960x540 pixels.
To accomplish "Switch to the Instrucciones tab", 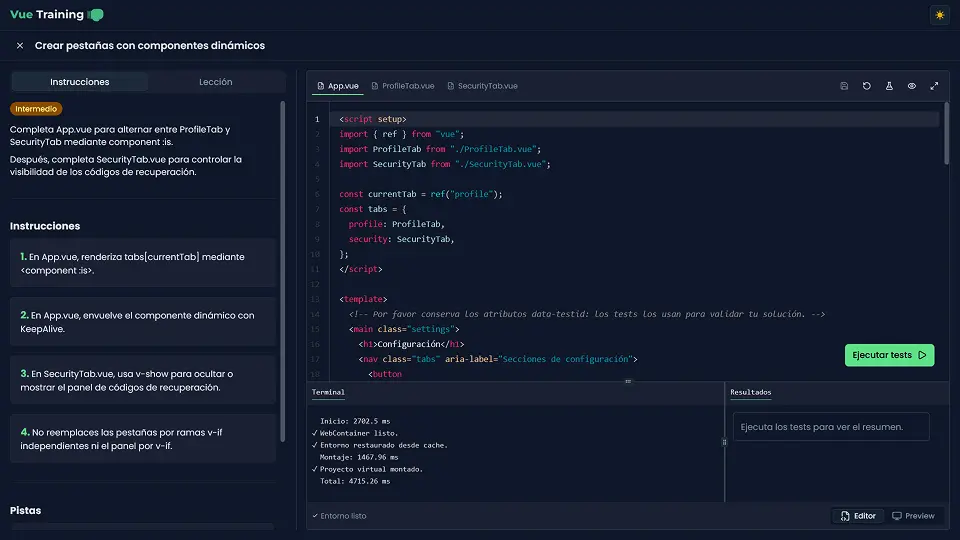I will tap(80, 82).
